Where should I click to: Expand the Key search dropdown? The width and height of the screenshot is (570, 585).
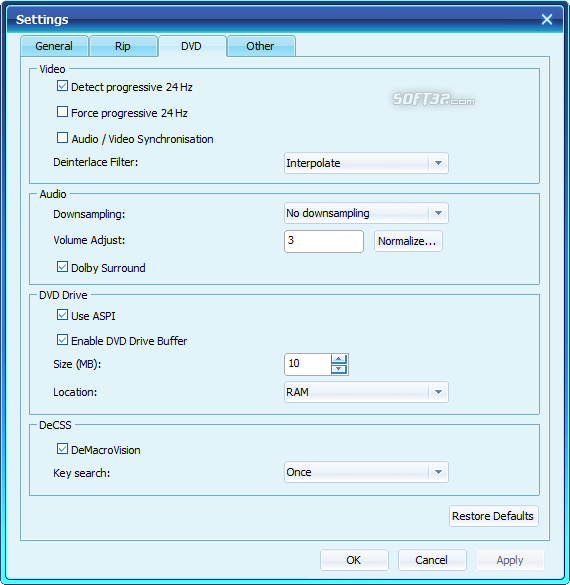click(366, 472)
